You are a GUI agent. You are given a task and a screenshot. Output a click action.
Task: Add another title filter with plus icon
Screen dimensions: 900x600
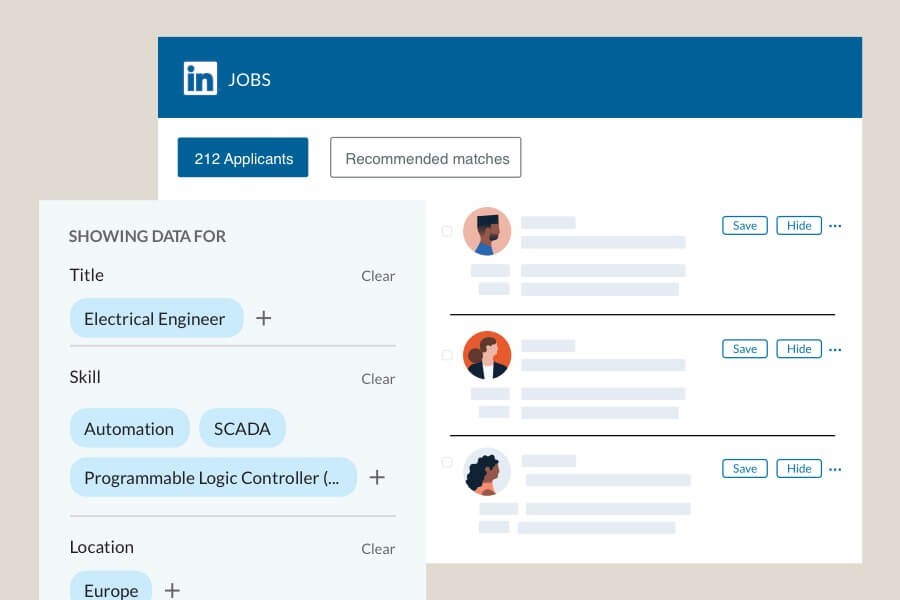tap(263, 318)
